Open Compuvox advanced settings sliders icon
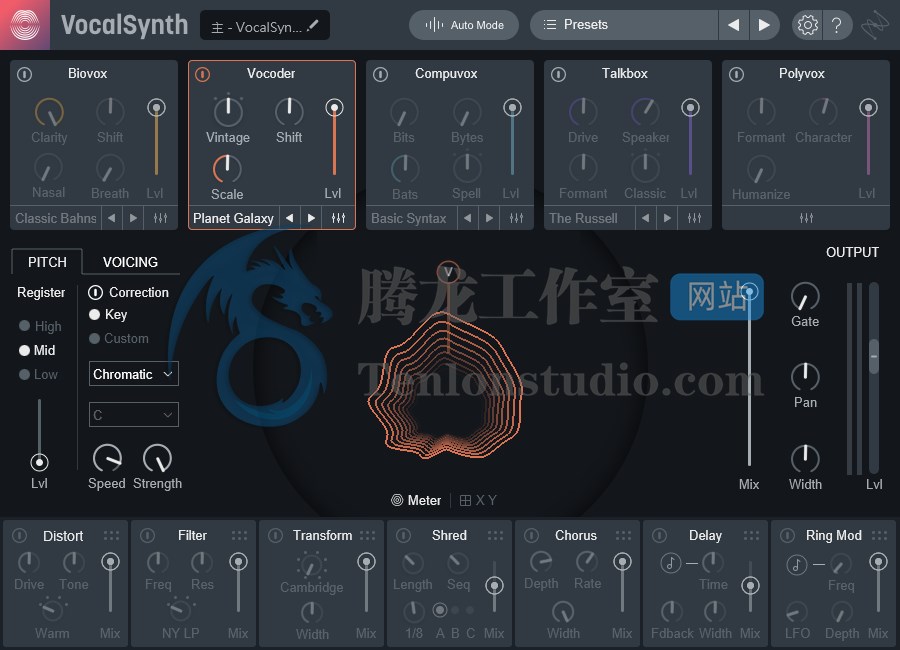The width and height of the screenshot is (900, 650). (x=517, y=218)
